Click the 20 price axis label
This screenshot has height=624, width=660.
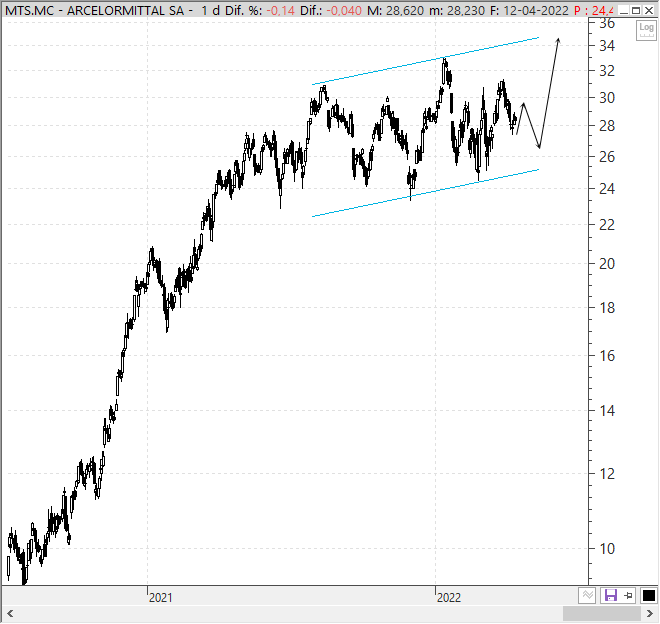(x=607, y=264)
